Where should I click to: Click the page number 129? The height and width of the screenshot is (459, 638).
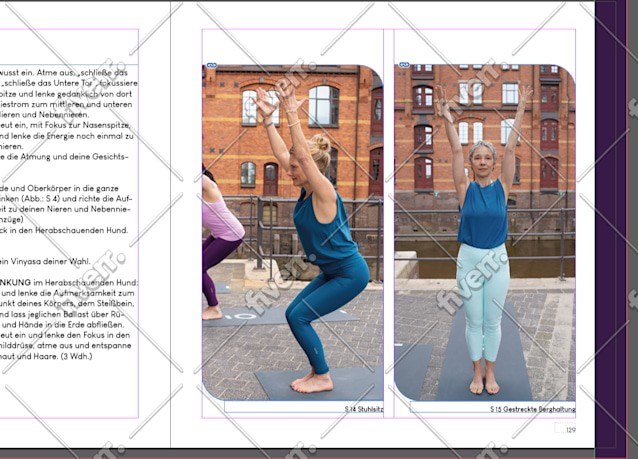point(571,430)
